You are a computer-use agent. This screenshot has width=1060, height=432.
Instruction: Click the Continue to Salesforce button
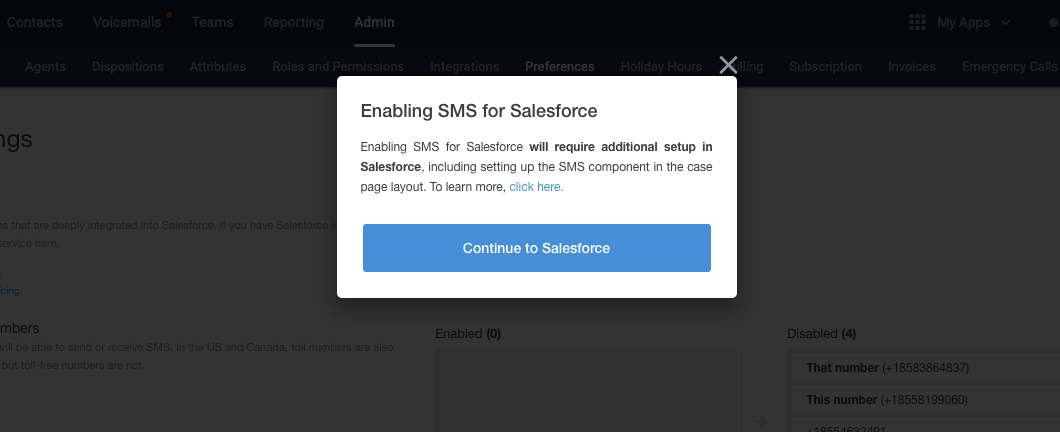(x=537, y=248)
